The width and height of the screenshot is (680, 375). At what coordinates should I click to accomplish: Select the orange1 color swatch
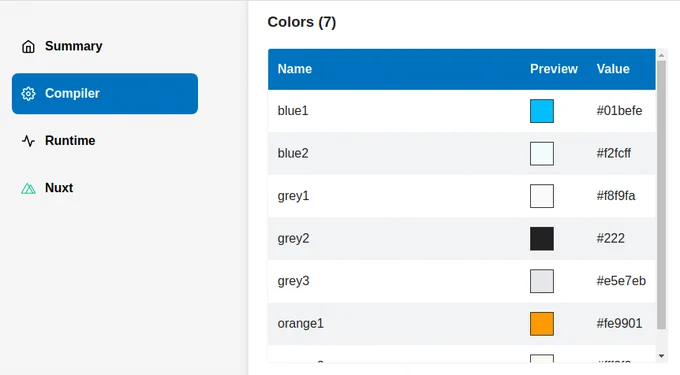point(542,323)
